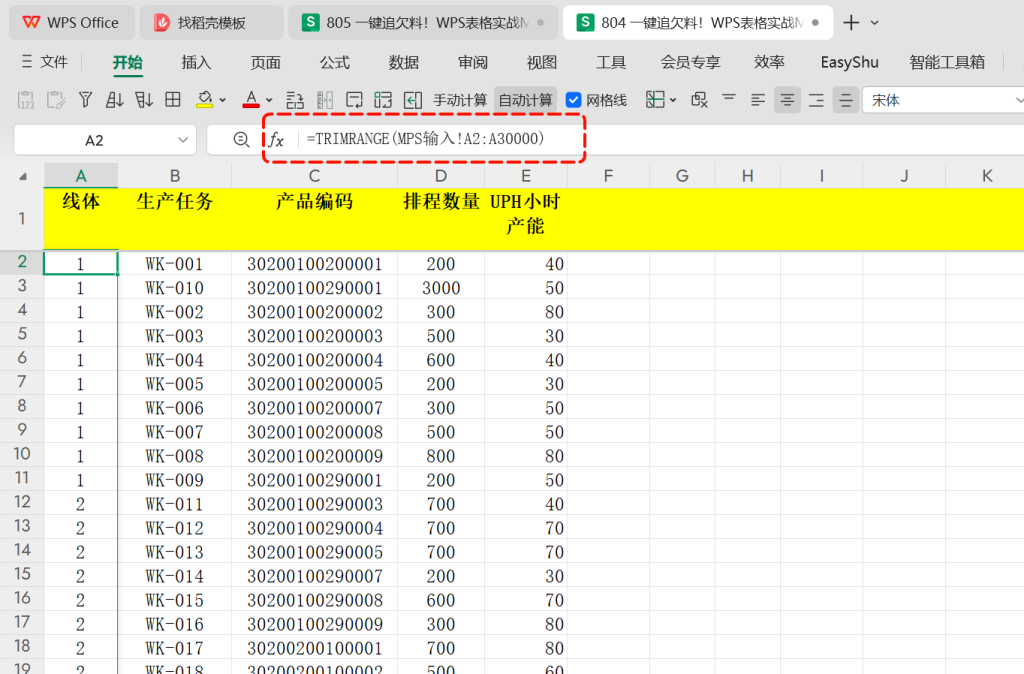This screenshot has height=674, width=1024.
Task: Click the fx insert function icon
Action: pyautogui.click(x=276, y=139)
